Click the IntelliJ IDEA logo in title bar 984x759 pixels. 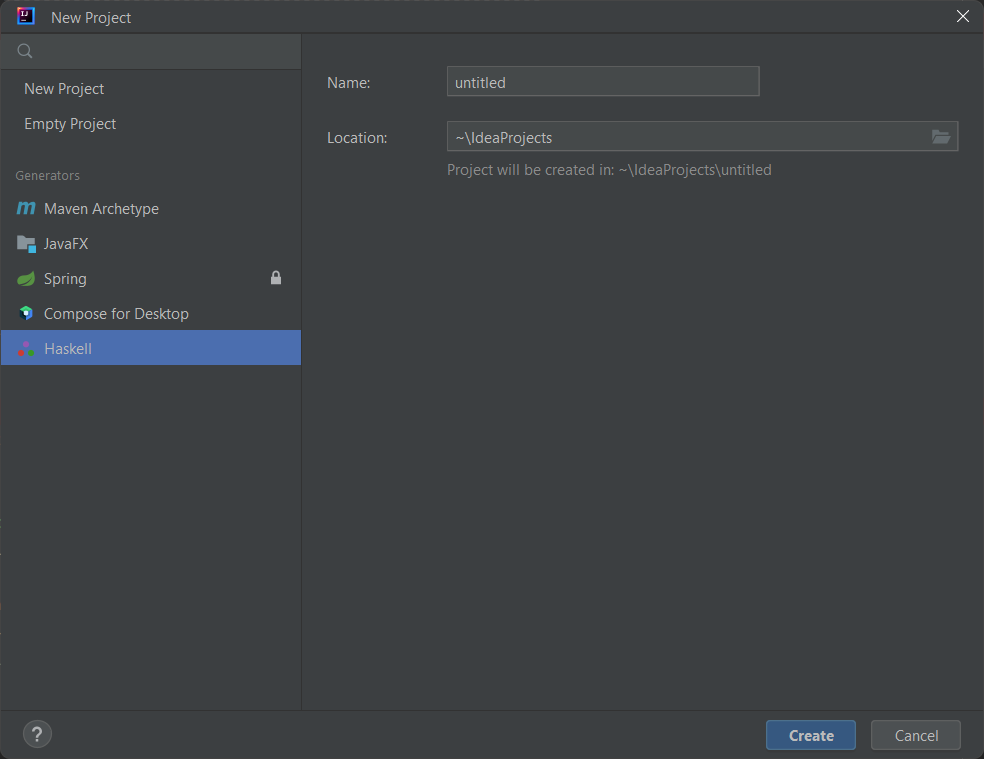26,16
